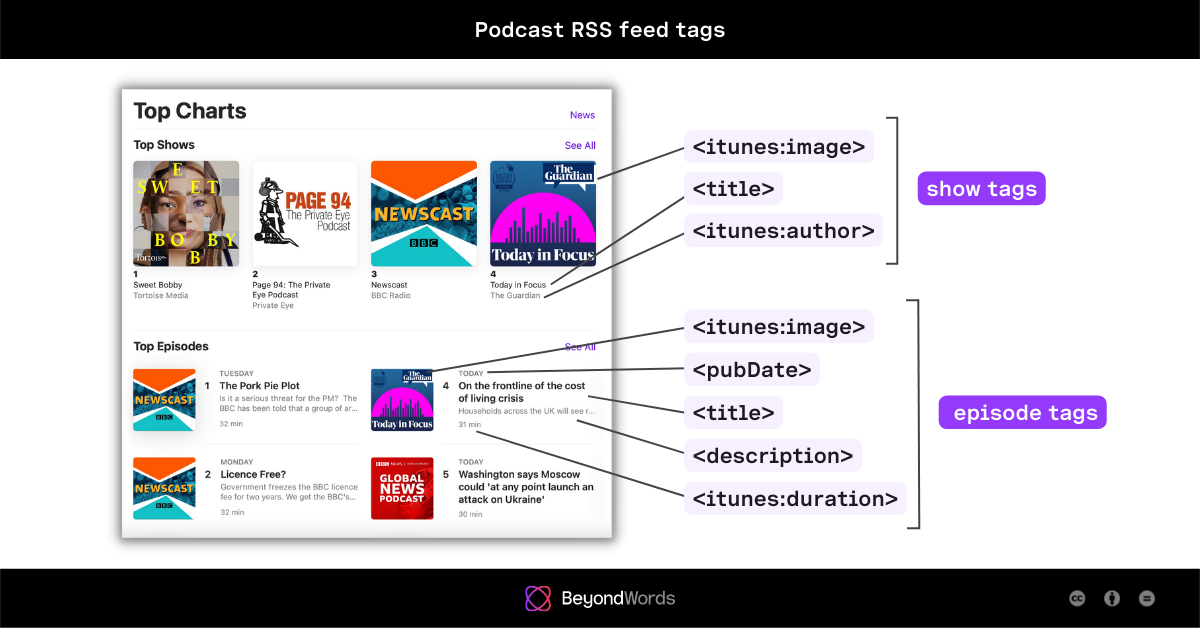Click the Creative Commons CC icon
The width and height of the screenshot is (1200, 628).
tap(1077, 598)
